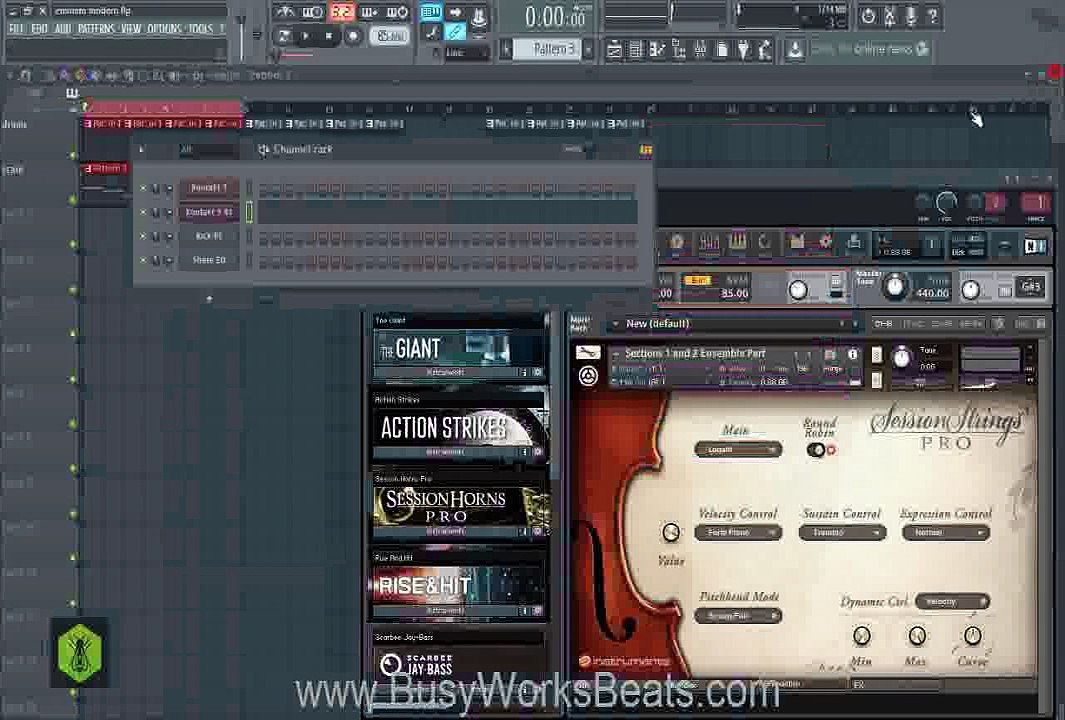Open Session Horns Pro library
This screenshot has width=1065, height=720.
click(x=461, y=507)
